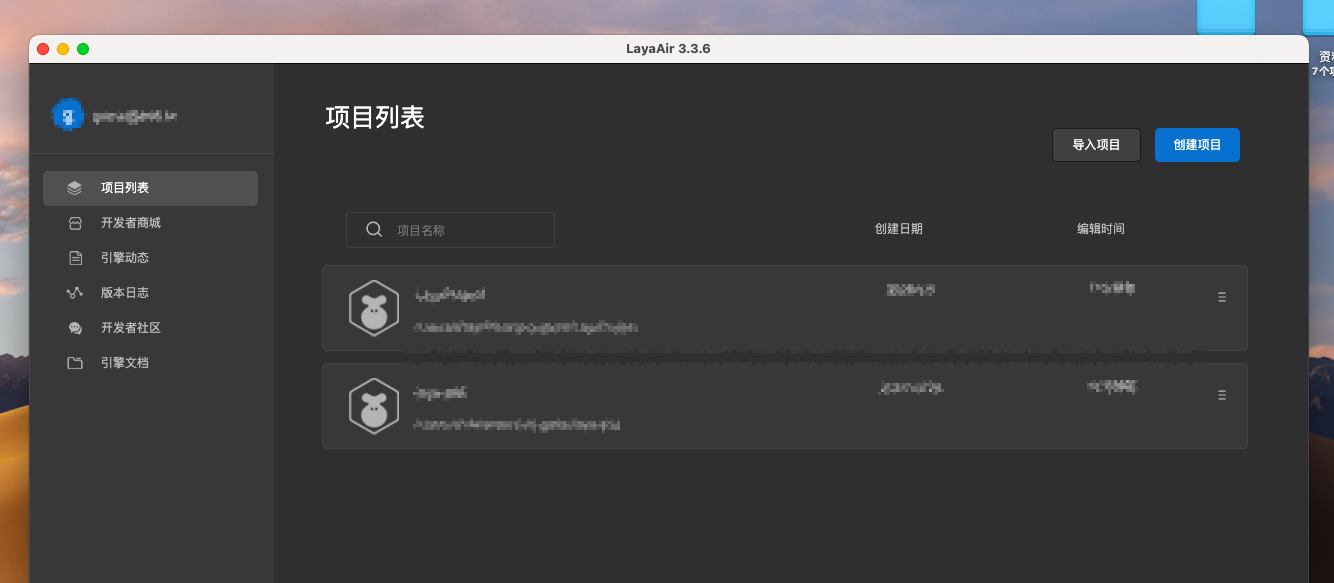The width and height of the screenshot is (1334, 583).
Task: Click the search magnifier icon
Action: pos(374,229)
